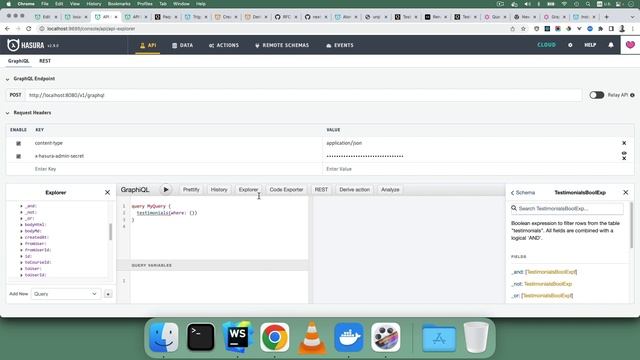Close the Explorer panel
Screen dimensions: 640x360
point(107,192)
